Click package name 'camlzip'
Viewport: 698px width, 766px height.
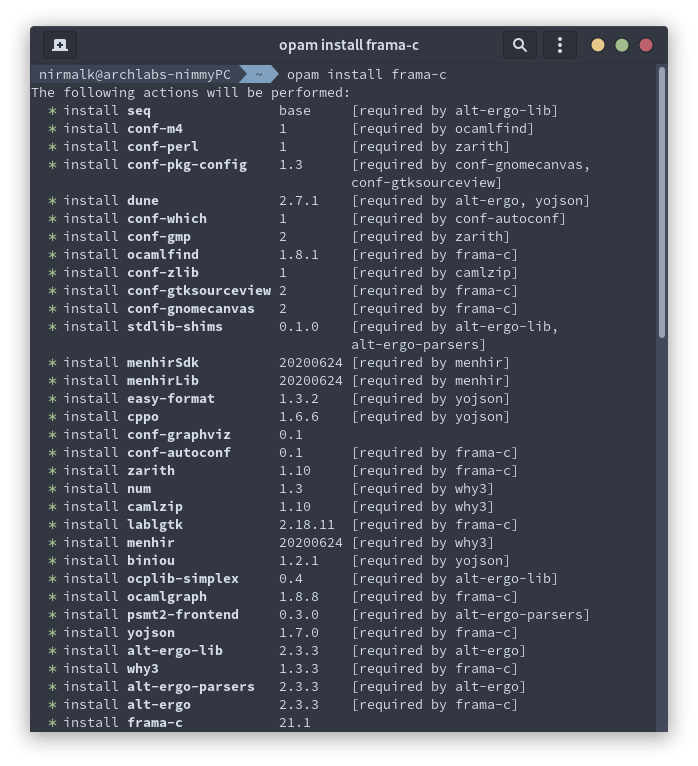coord(155,507)
